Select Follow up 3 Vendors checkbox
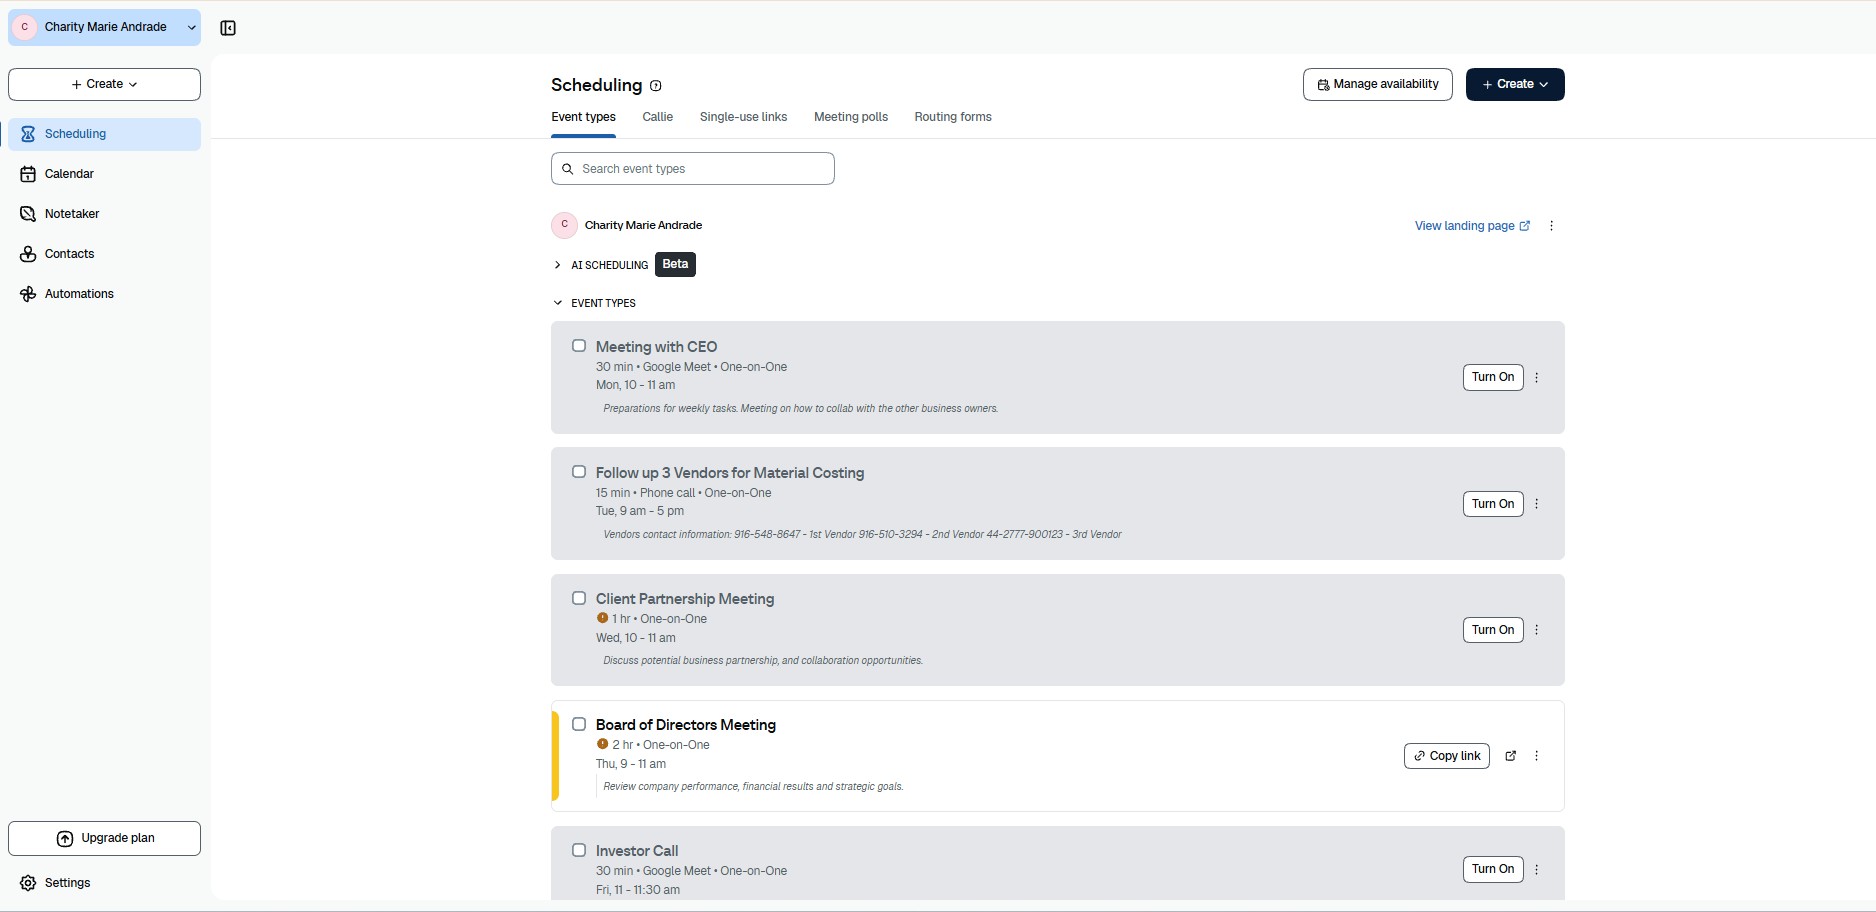This screenshot has width=1876, height=912. click(579, 472)
